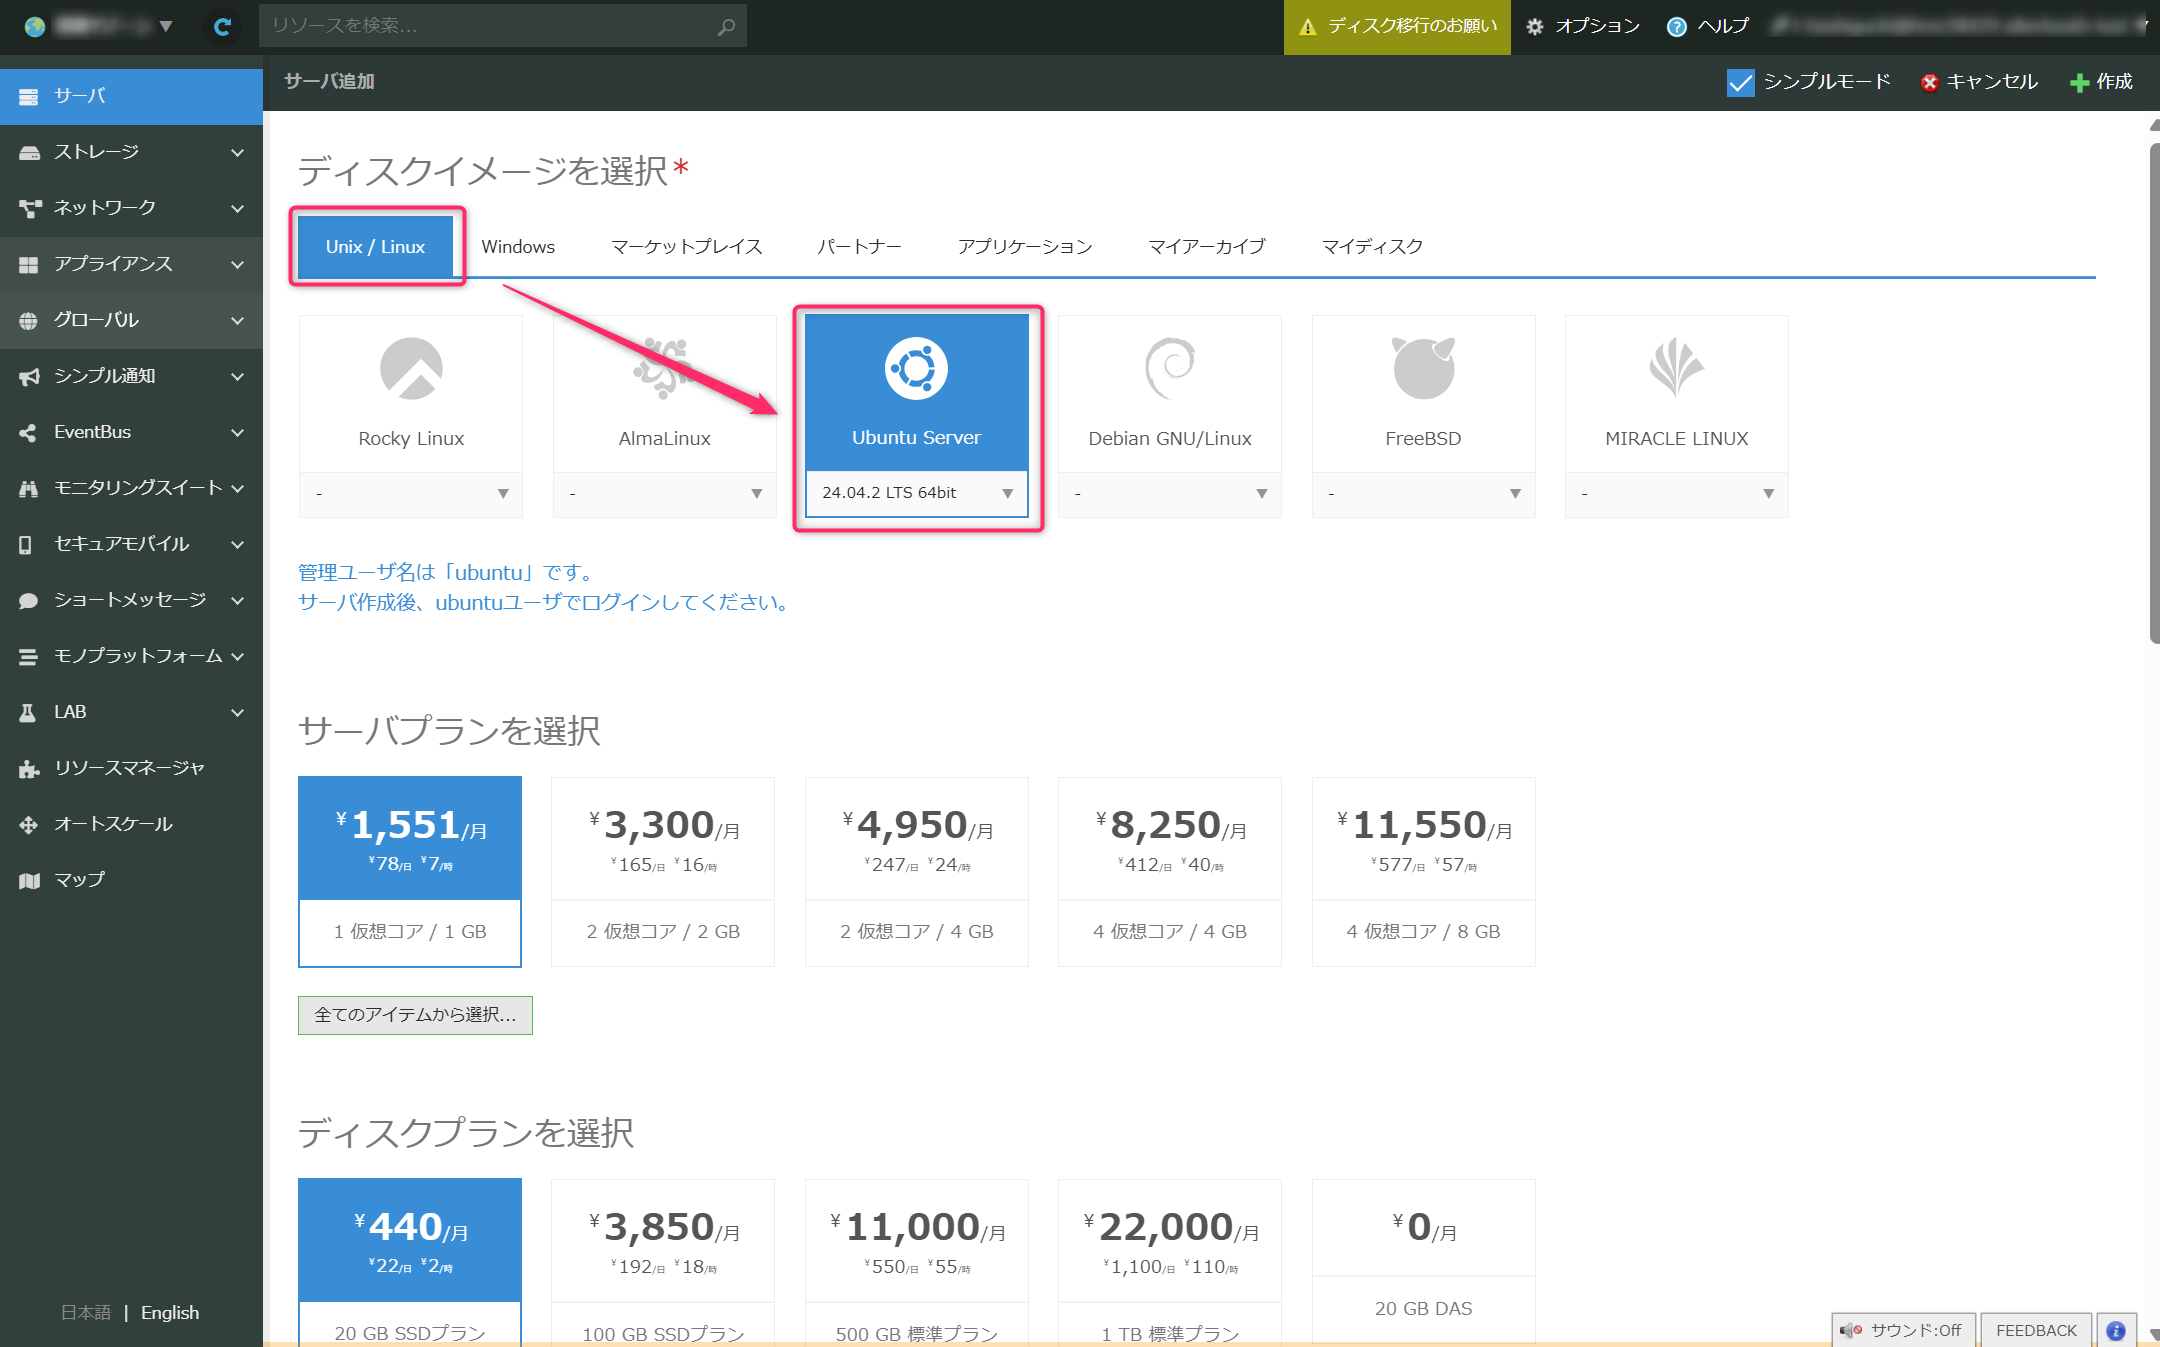Viewport: 2160px width, 1347px height.
Task: Switch to the Windows tab
Action: point(518,247)
